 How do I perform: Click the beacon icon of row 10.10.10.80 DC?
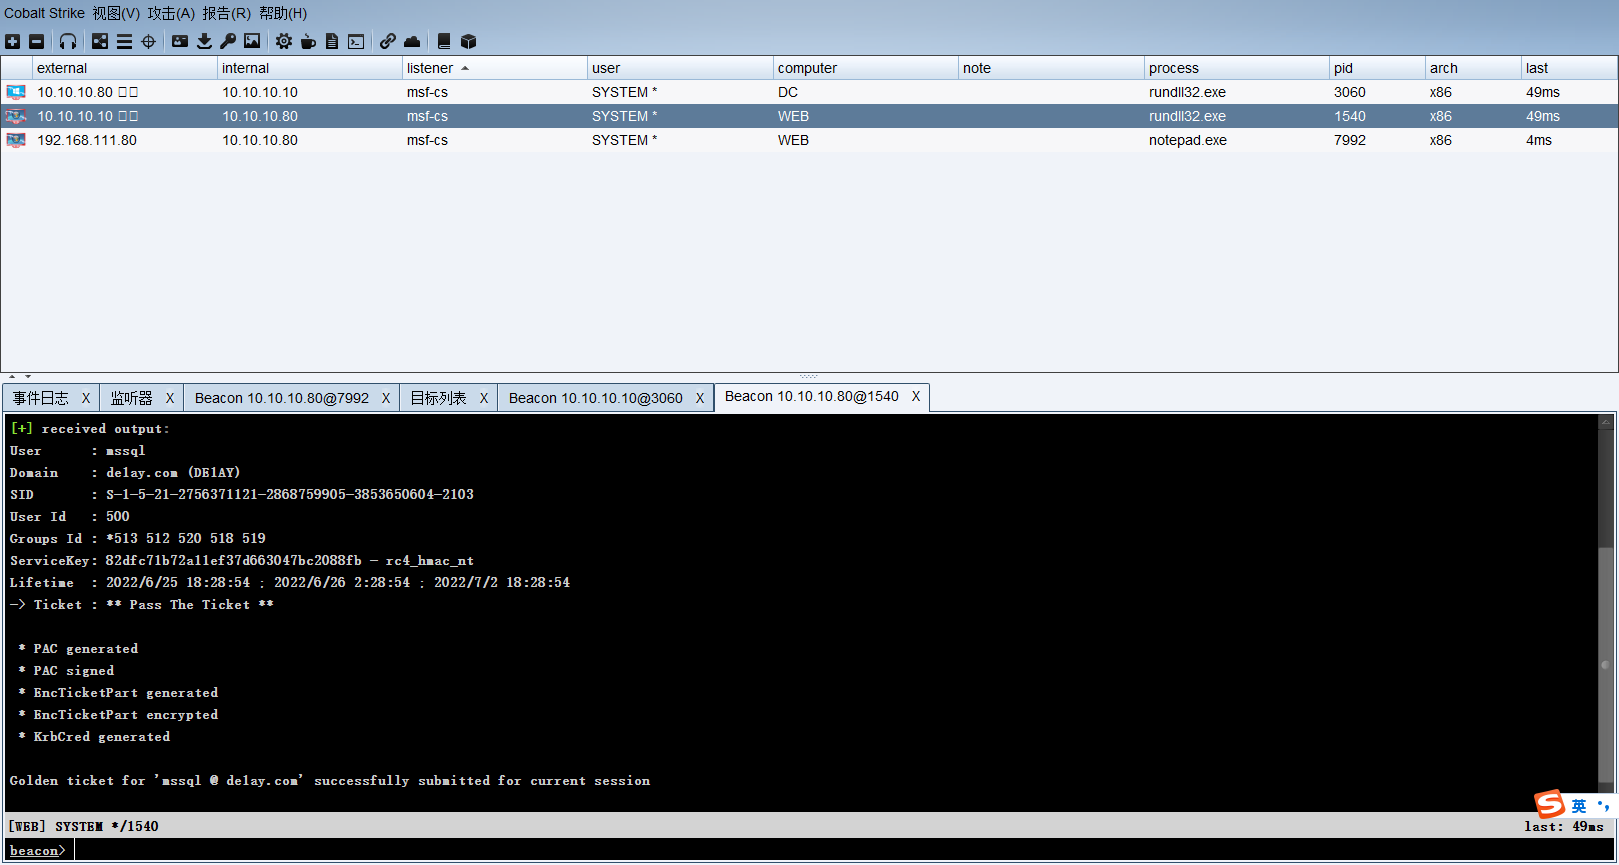pyautogui.click(x=16, y=92)
